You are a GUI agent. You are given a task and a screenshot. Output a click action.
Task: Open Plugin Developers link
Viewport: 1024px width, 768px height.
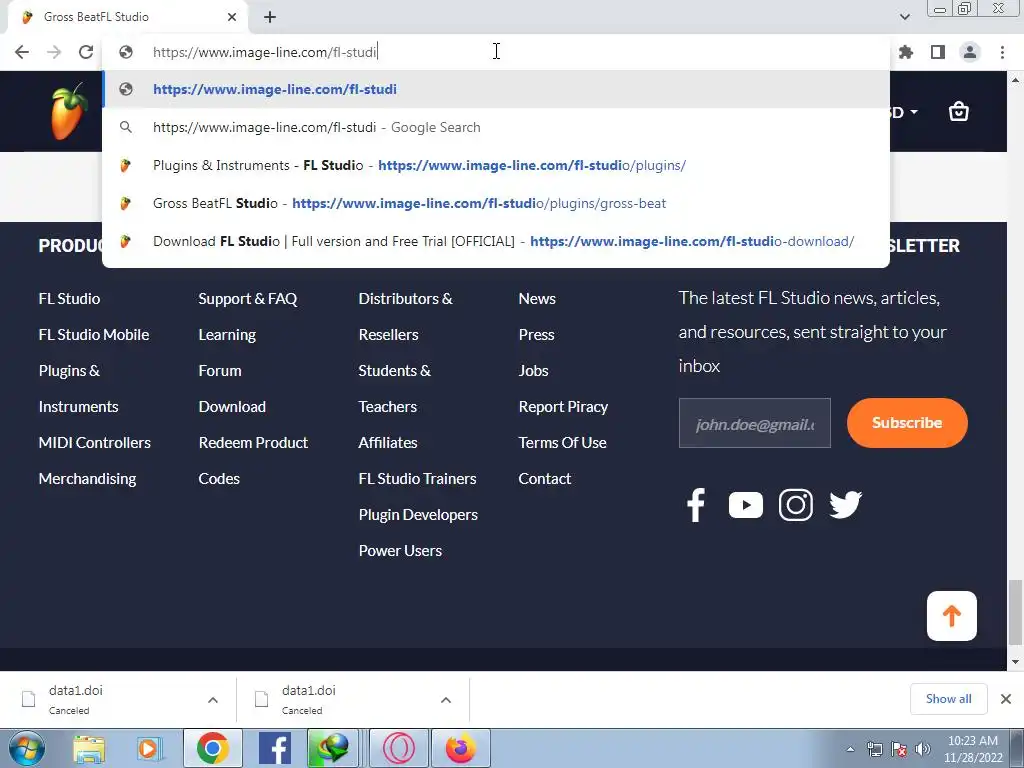tap(418, 515)
